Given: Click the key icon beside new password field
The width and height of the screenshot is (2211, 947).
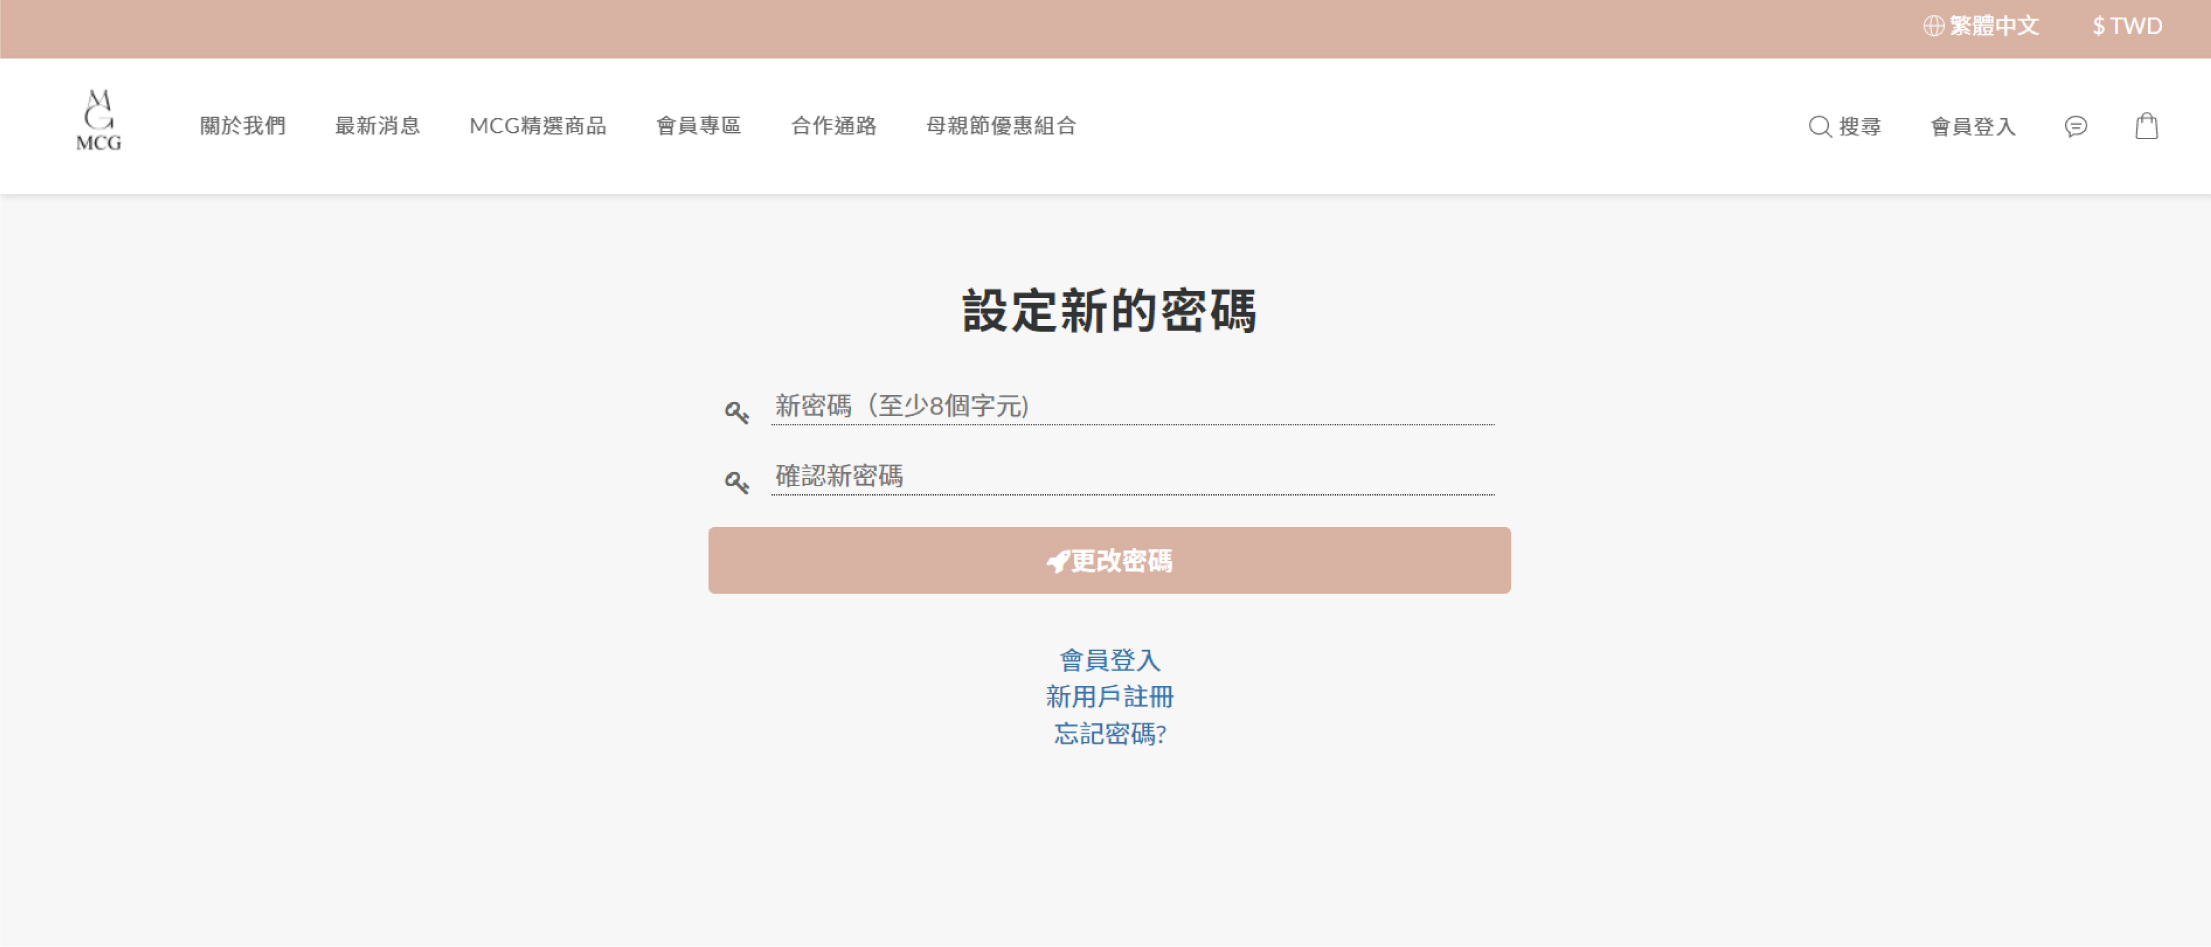Looking at the screenshot, I should tap(738, 411).
